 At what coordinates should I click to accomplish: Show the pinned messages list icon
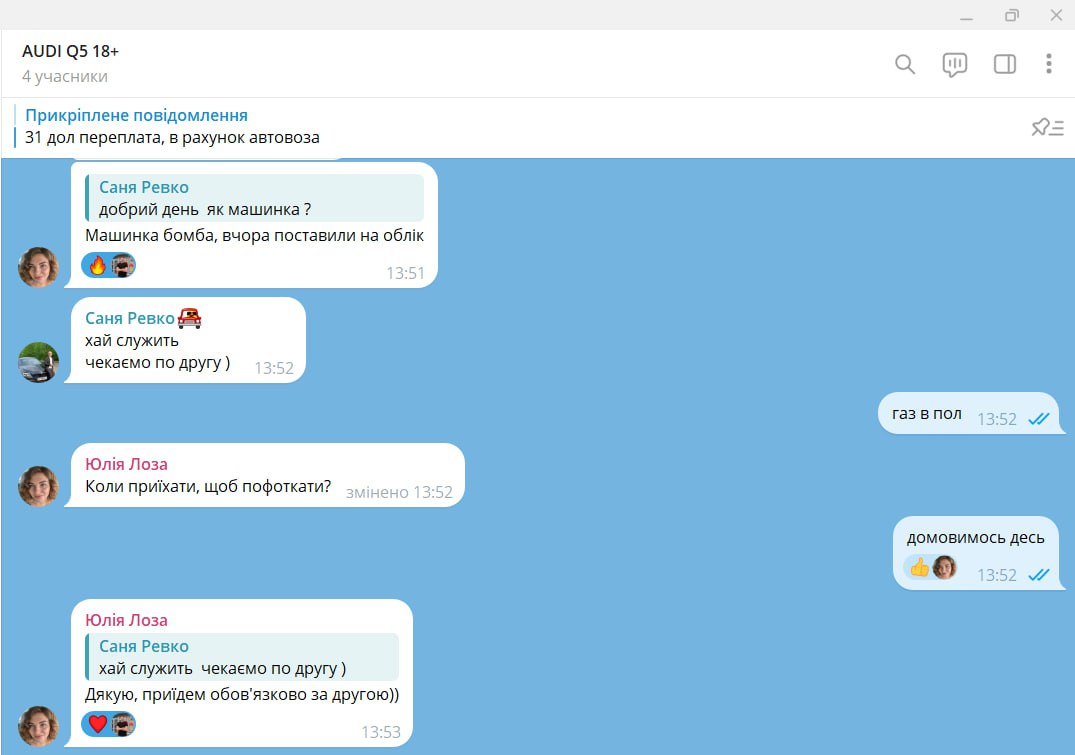click(x=1047, y=127)
